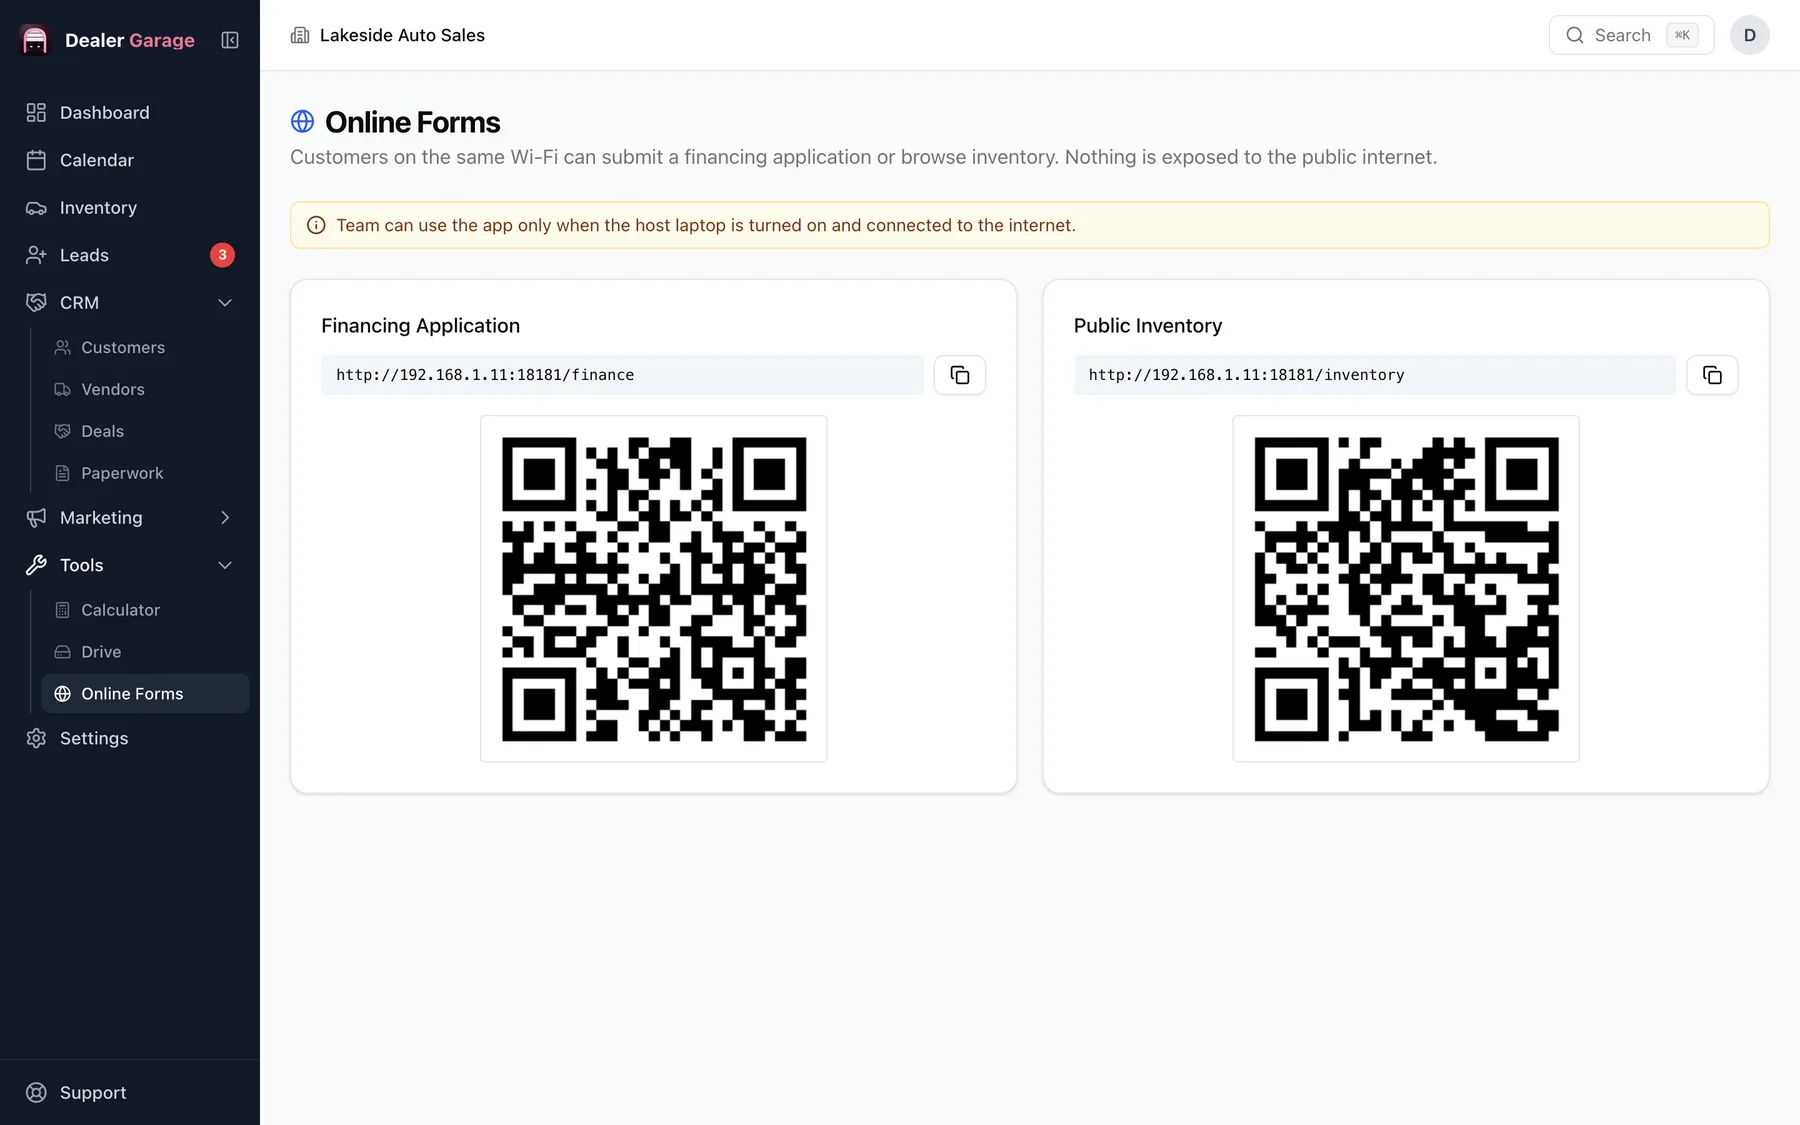
Task: Select Online Forms in the sidebar
Action: (145, 694)
